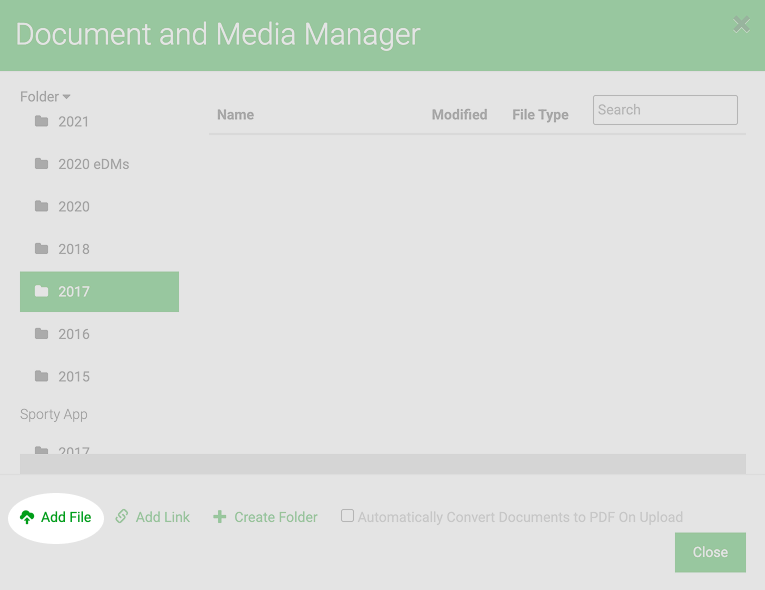Open the 2020 eDMs folder
The image size is (765, 590).
(94, 164)
